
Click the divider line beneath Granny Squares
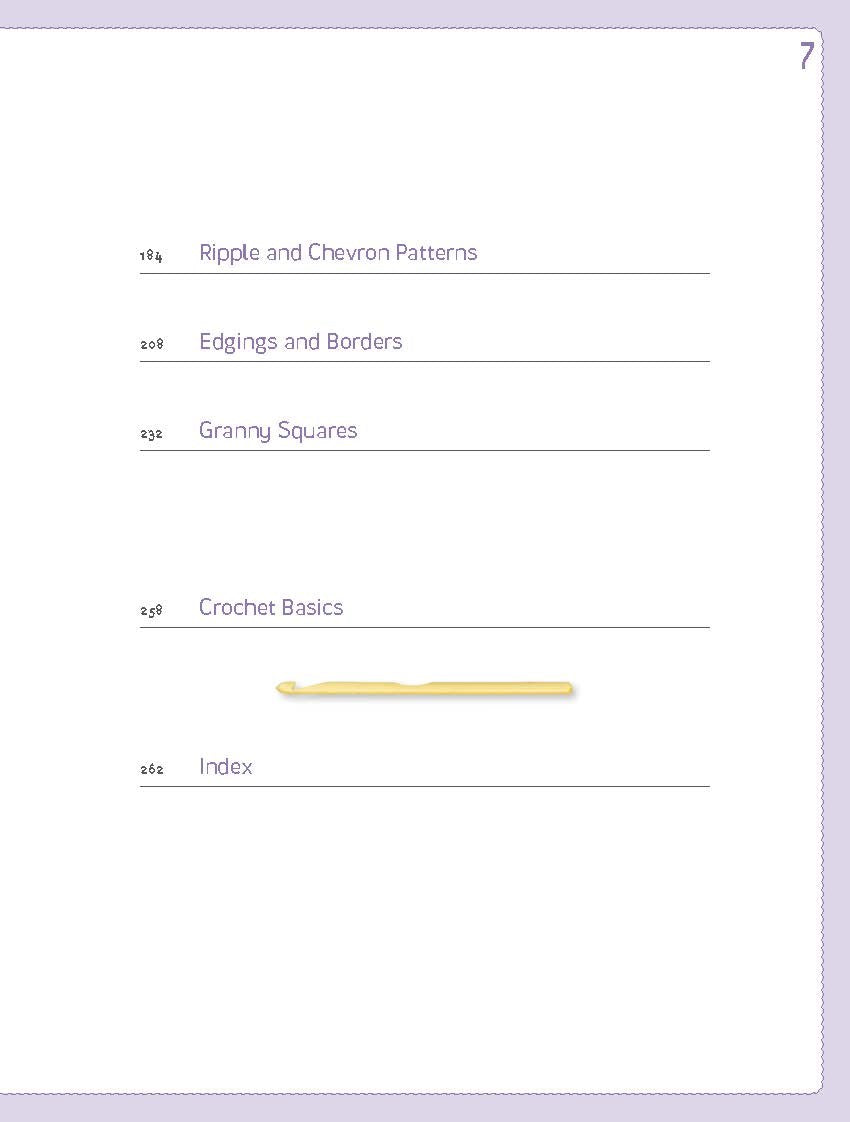(x=425, y=450)
